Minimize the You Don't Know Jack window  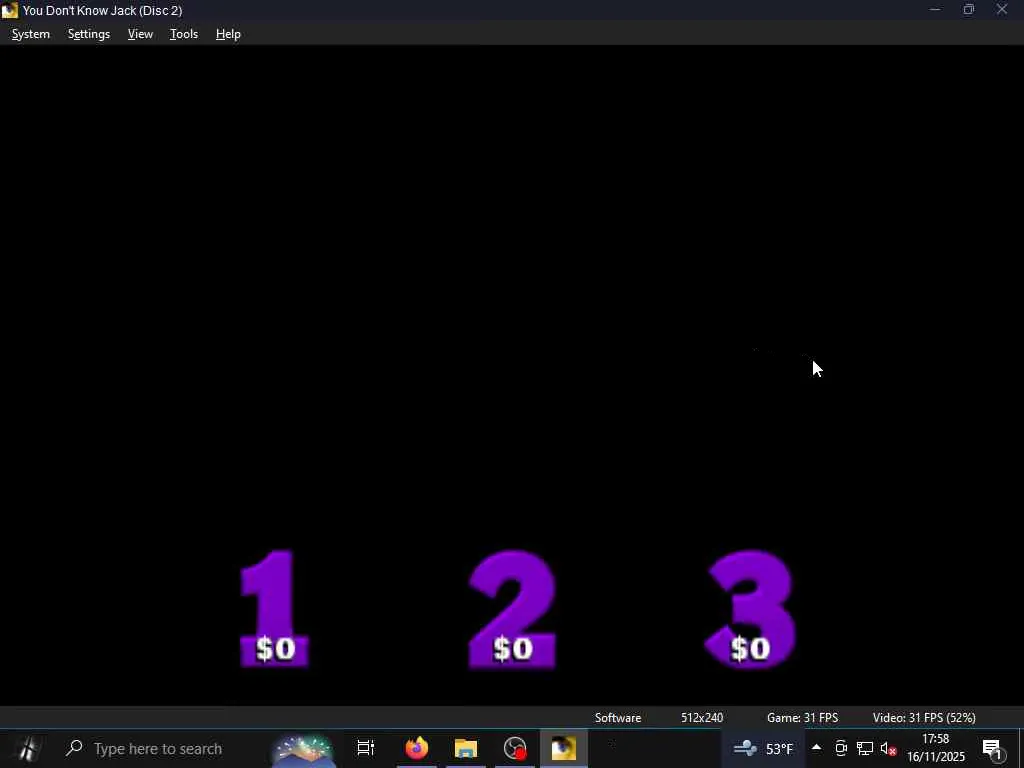pos(935,10)
